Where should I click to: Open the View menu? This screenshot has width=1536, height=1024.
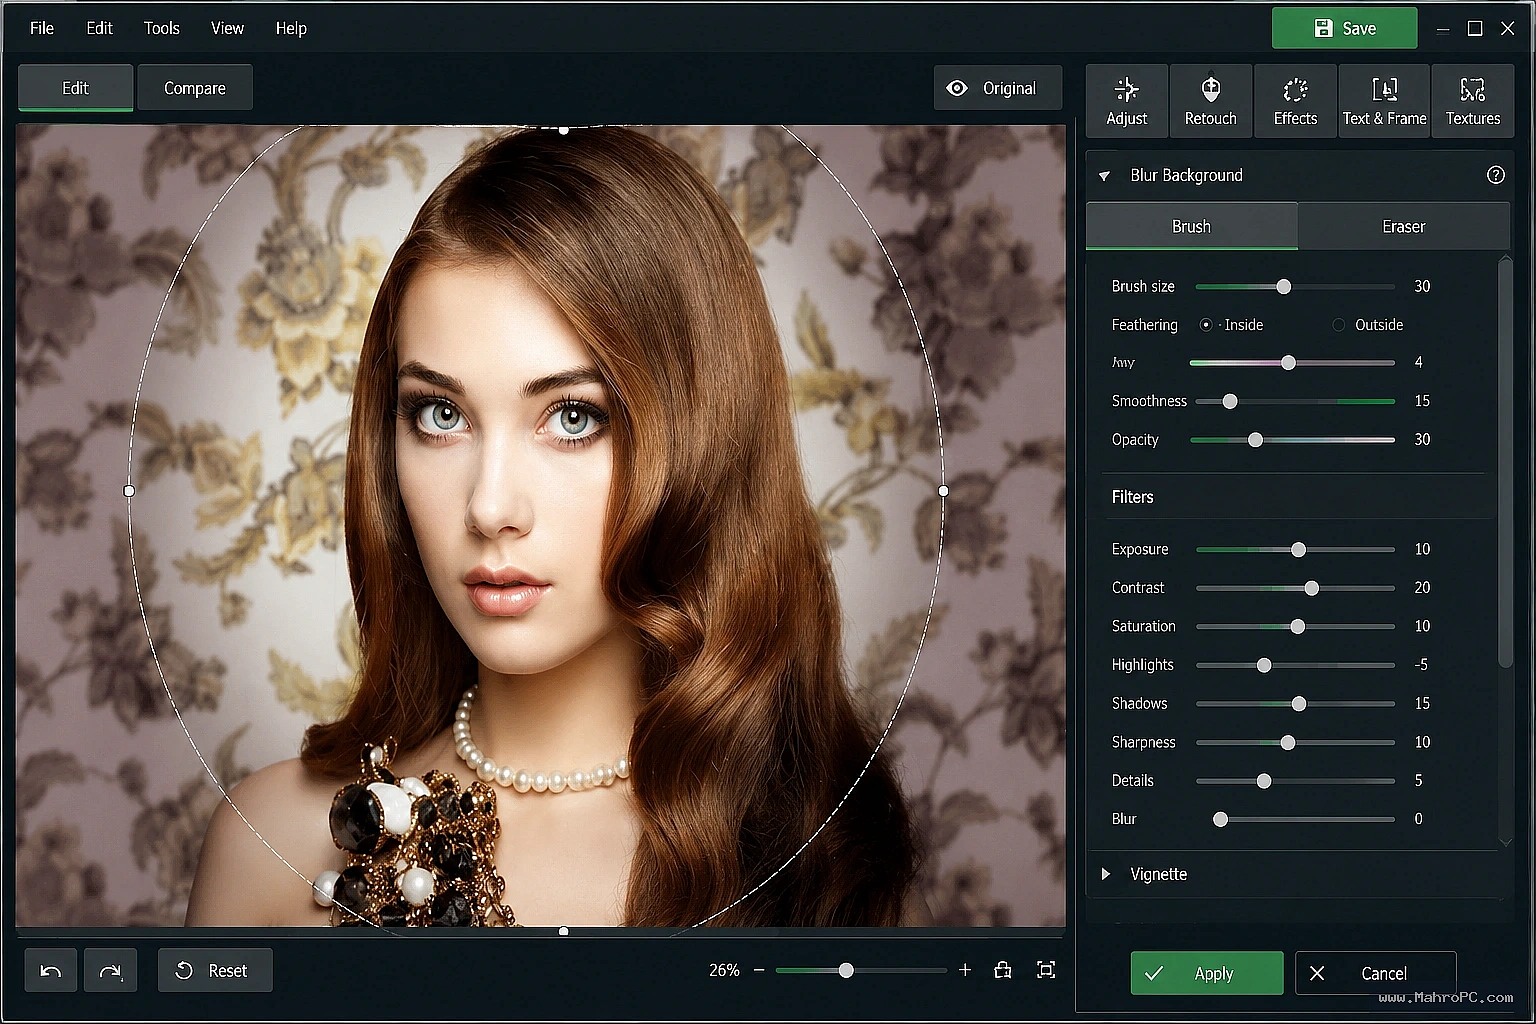(227, 28)
